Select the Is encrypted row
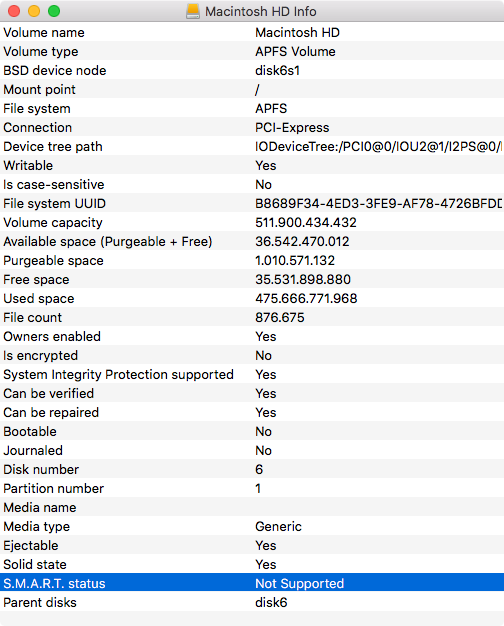This screenshot has width=504, height=626. (252, 355)
